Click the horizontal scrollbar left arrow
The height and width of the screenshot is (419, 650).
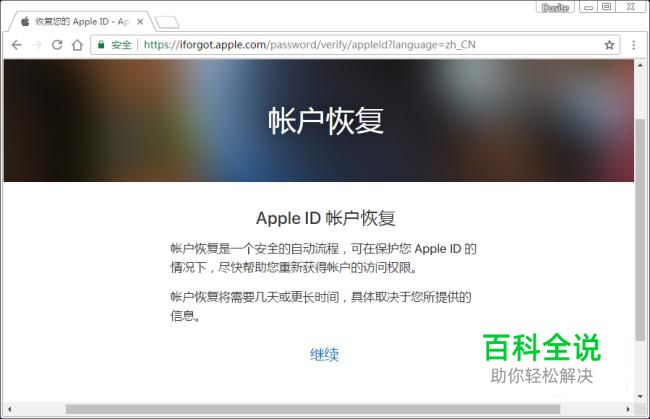pyautogui.click(x=10, y=409)
